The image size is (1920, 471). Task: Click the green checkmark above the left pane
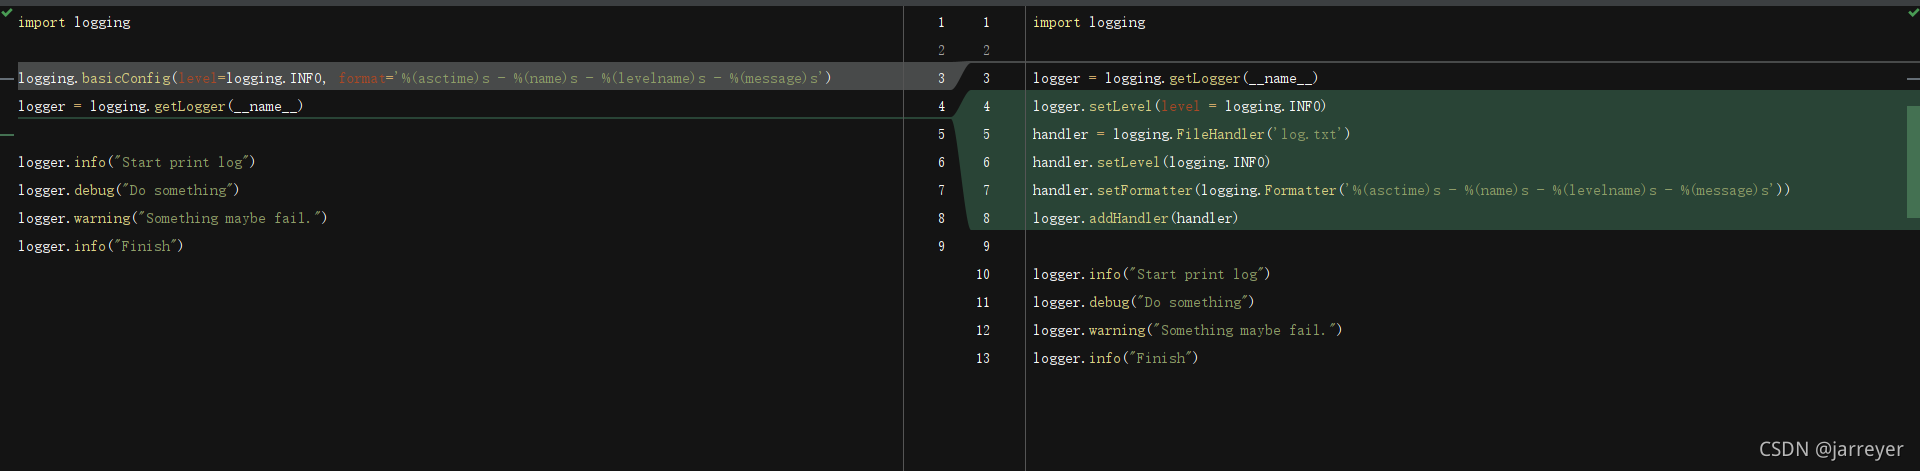click(x=7, y=13)
